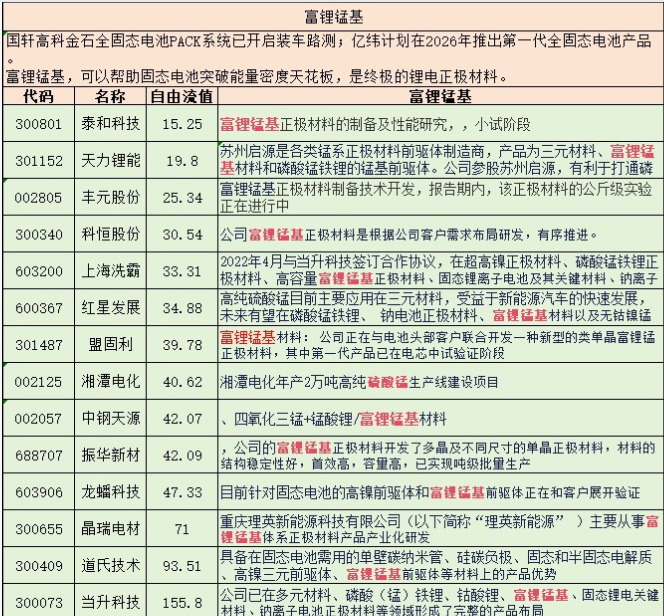
Task: Select stock code cell 300801
Action: point(39,124)
